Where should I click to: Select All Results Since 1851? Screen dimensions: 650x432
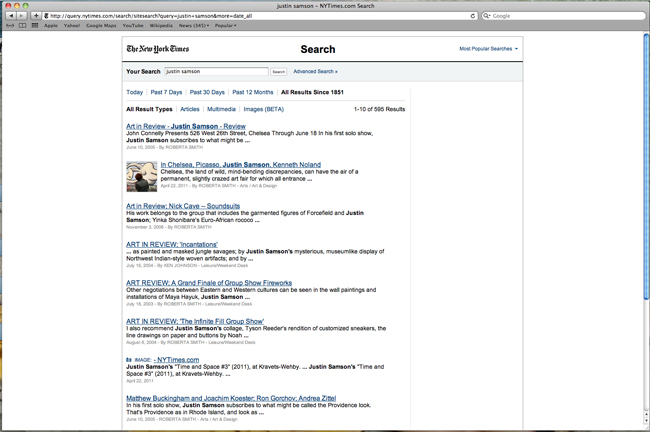click(x=312, y=92)
